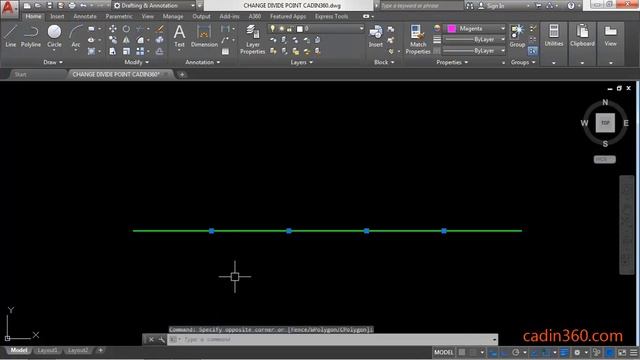Click new drawing tab plus button

(182, 75)
